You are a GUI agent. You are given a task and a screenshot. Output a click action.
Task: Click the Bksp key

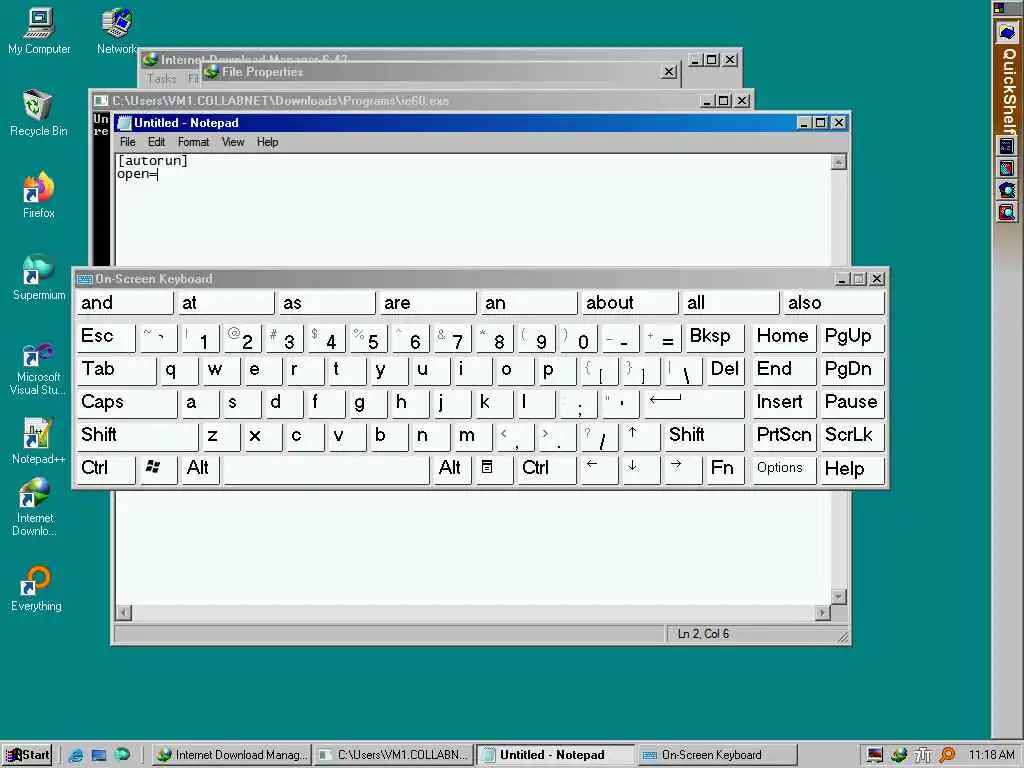point(714,336)
